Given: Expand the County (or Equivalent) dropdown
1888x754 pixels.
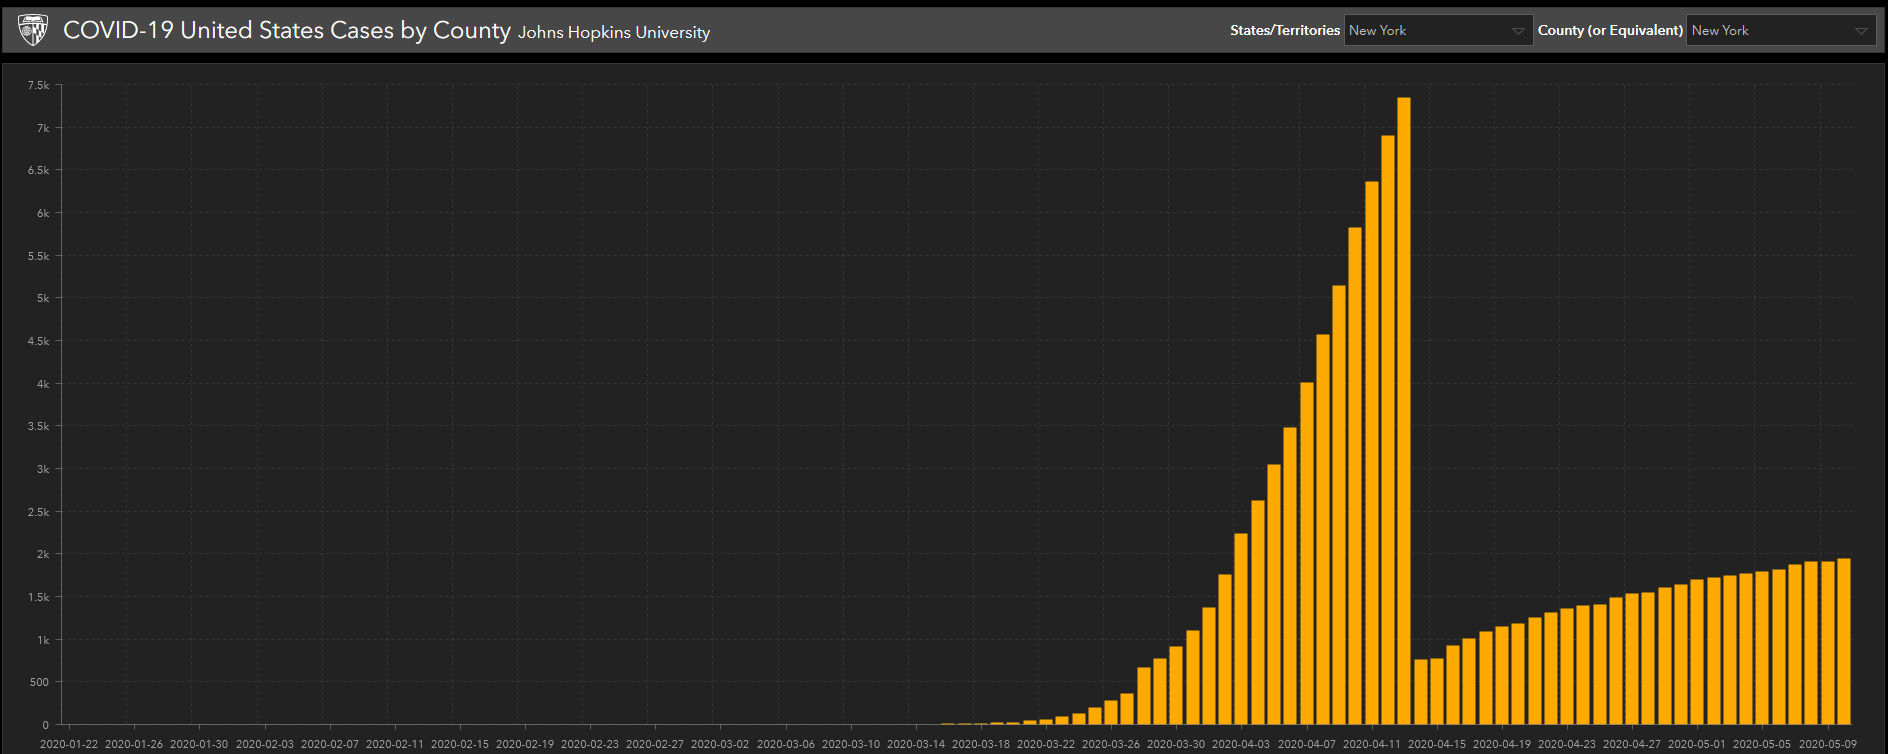Looking at the screenshot, I should [x=1768, y=31].
